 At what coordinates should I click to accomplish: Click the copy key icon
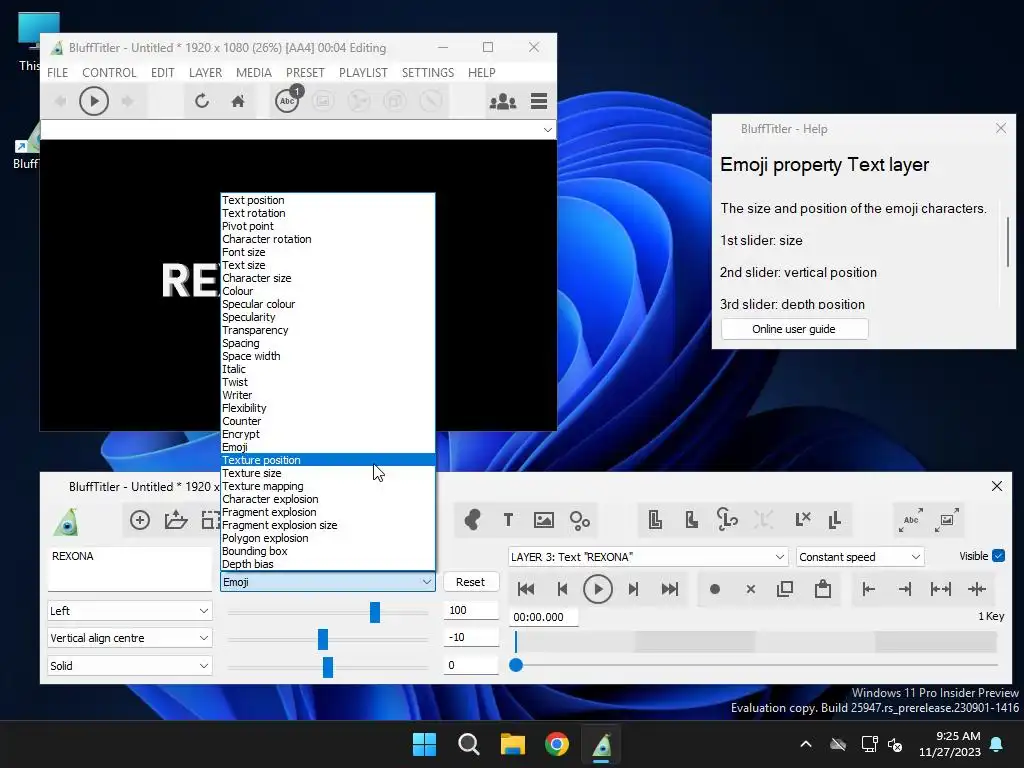click(785, 589)
